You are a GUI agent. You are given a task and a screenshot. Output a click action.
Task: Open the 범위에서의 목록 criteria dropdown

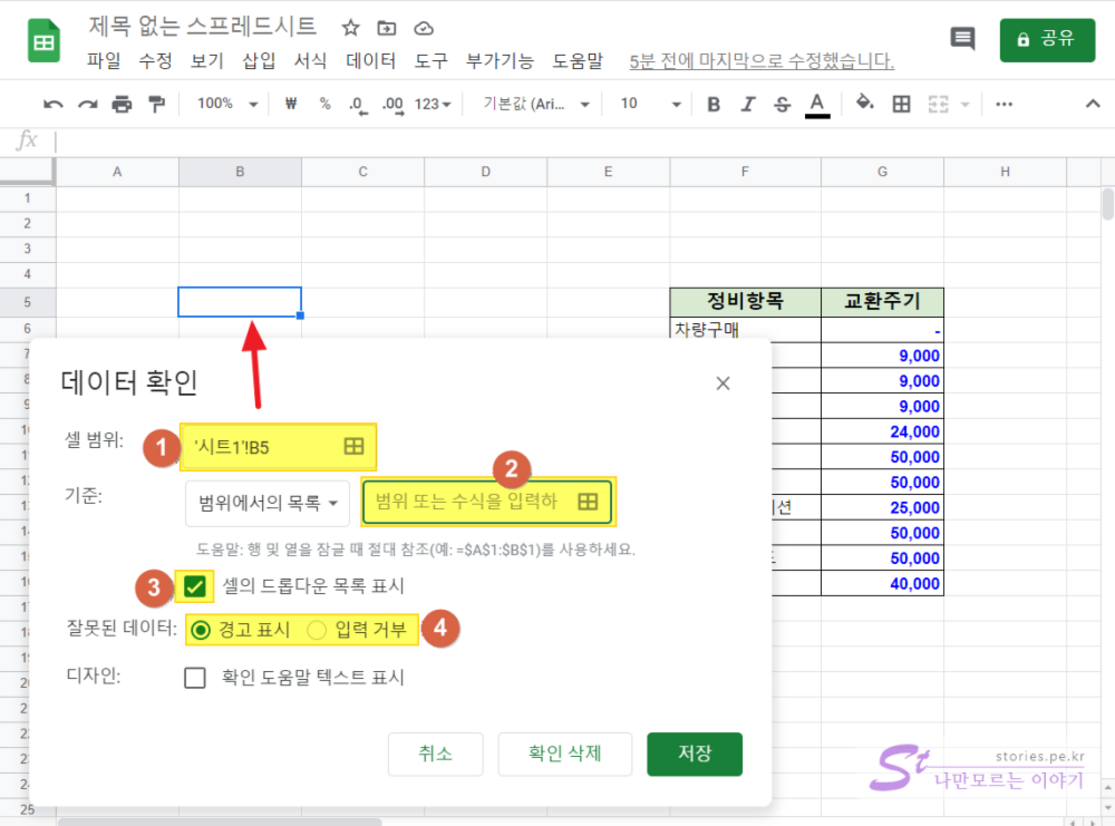point(266,502)
